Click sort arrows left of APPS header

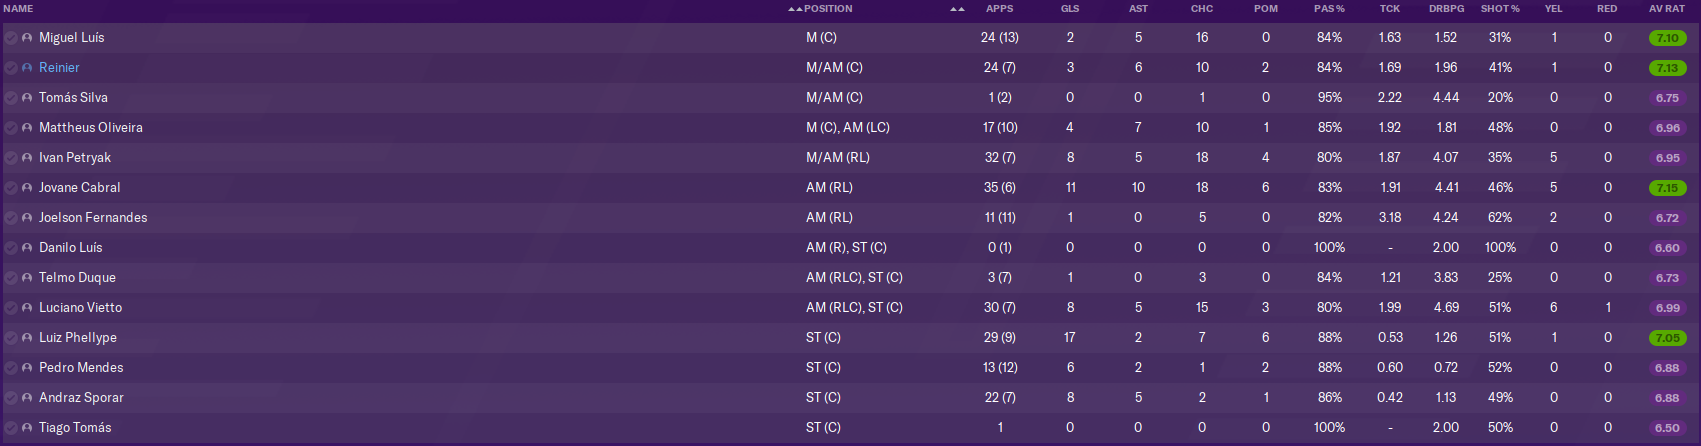click(x=957, y=9)
